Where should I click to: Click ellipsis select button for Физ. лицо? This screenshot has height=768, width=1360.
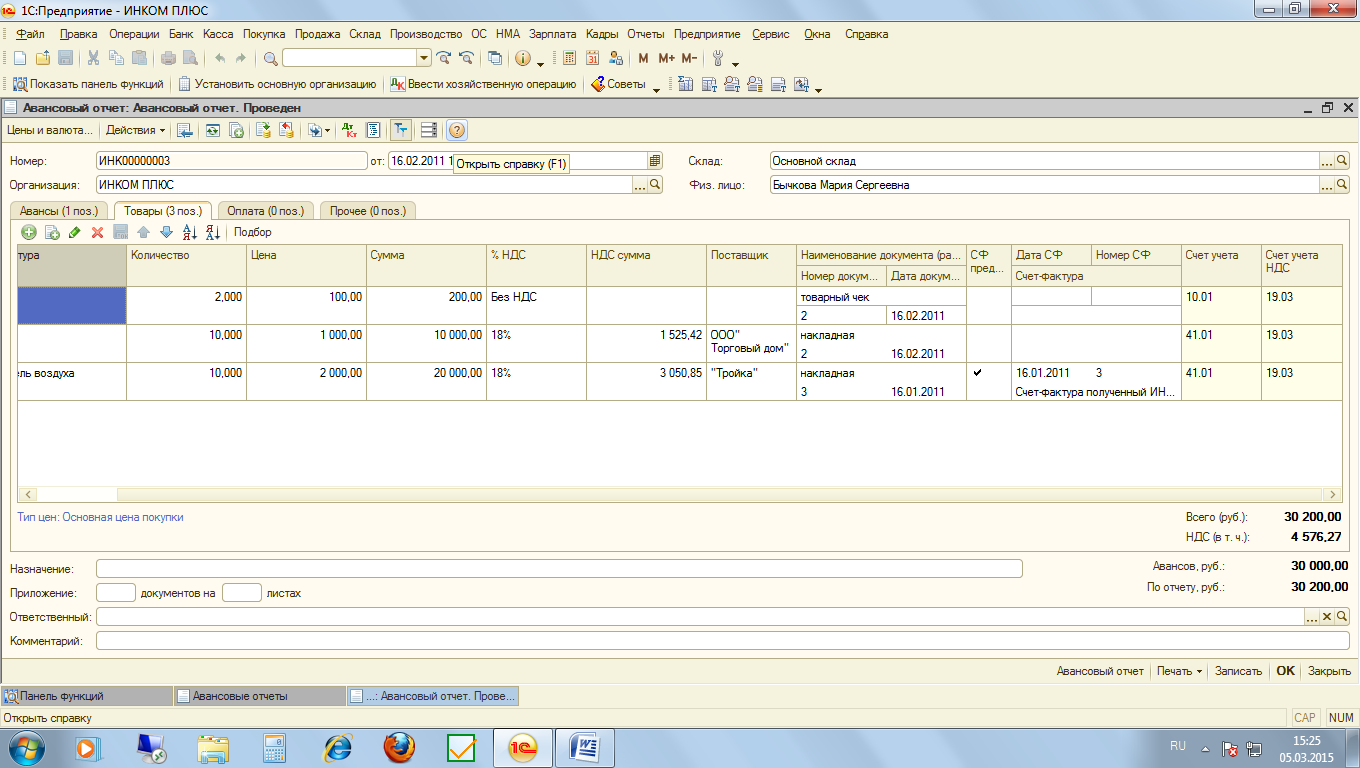pos(1327,184)
